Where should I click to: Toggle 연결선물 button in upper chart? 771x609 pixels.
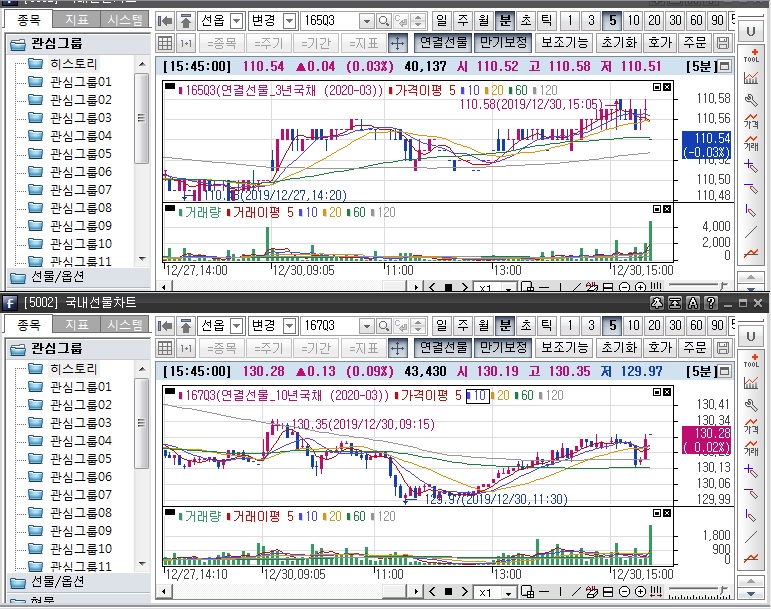click(x=441, y=43)
